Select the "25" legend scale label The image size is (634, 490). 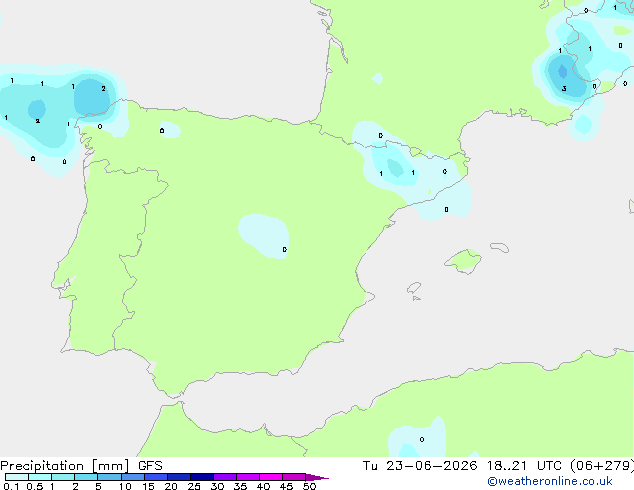coord(194,486)
